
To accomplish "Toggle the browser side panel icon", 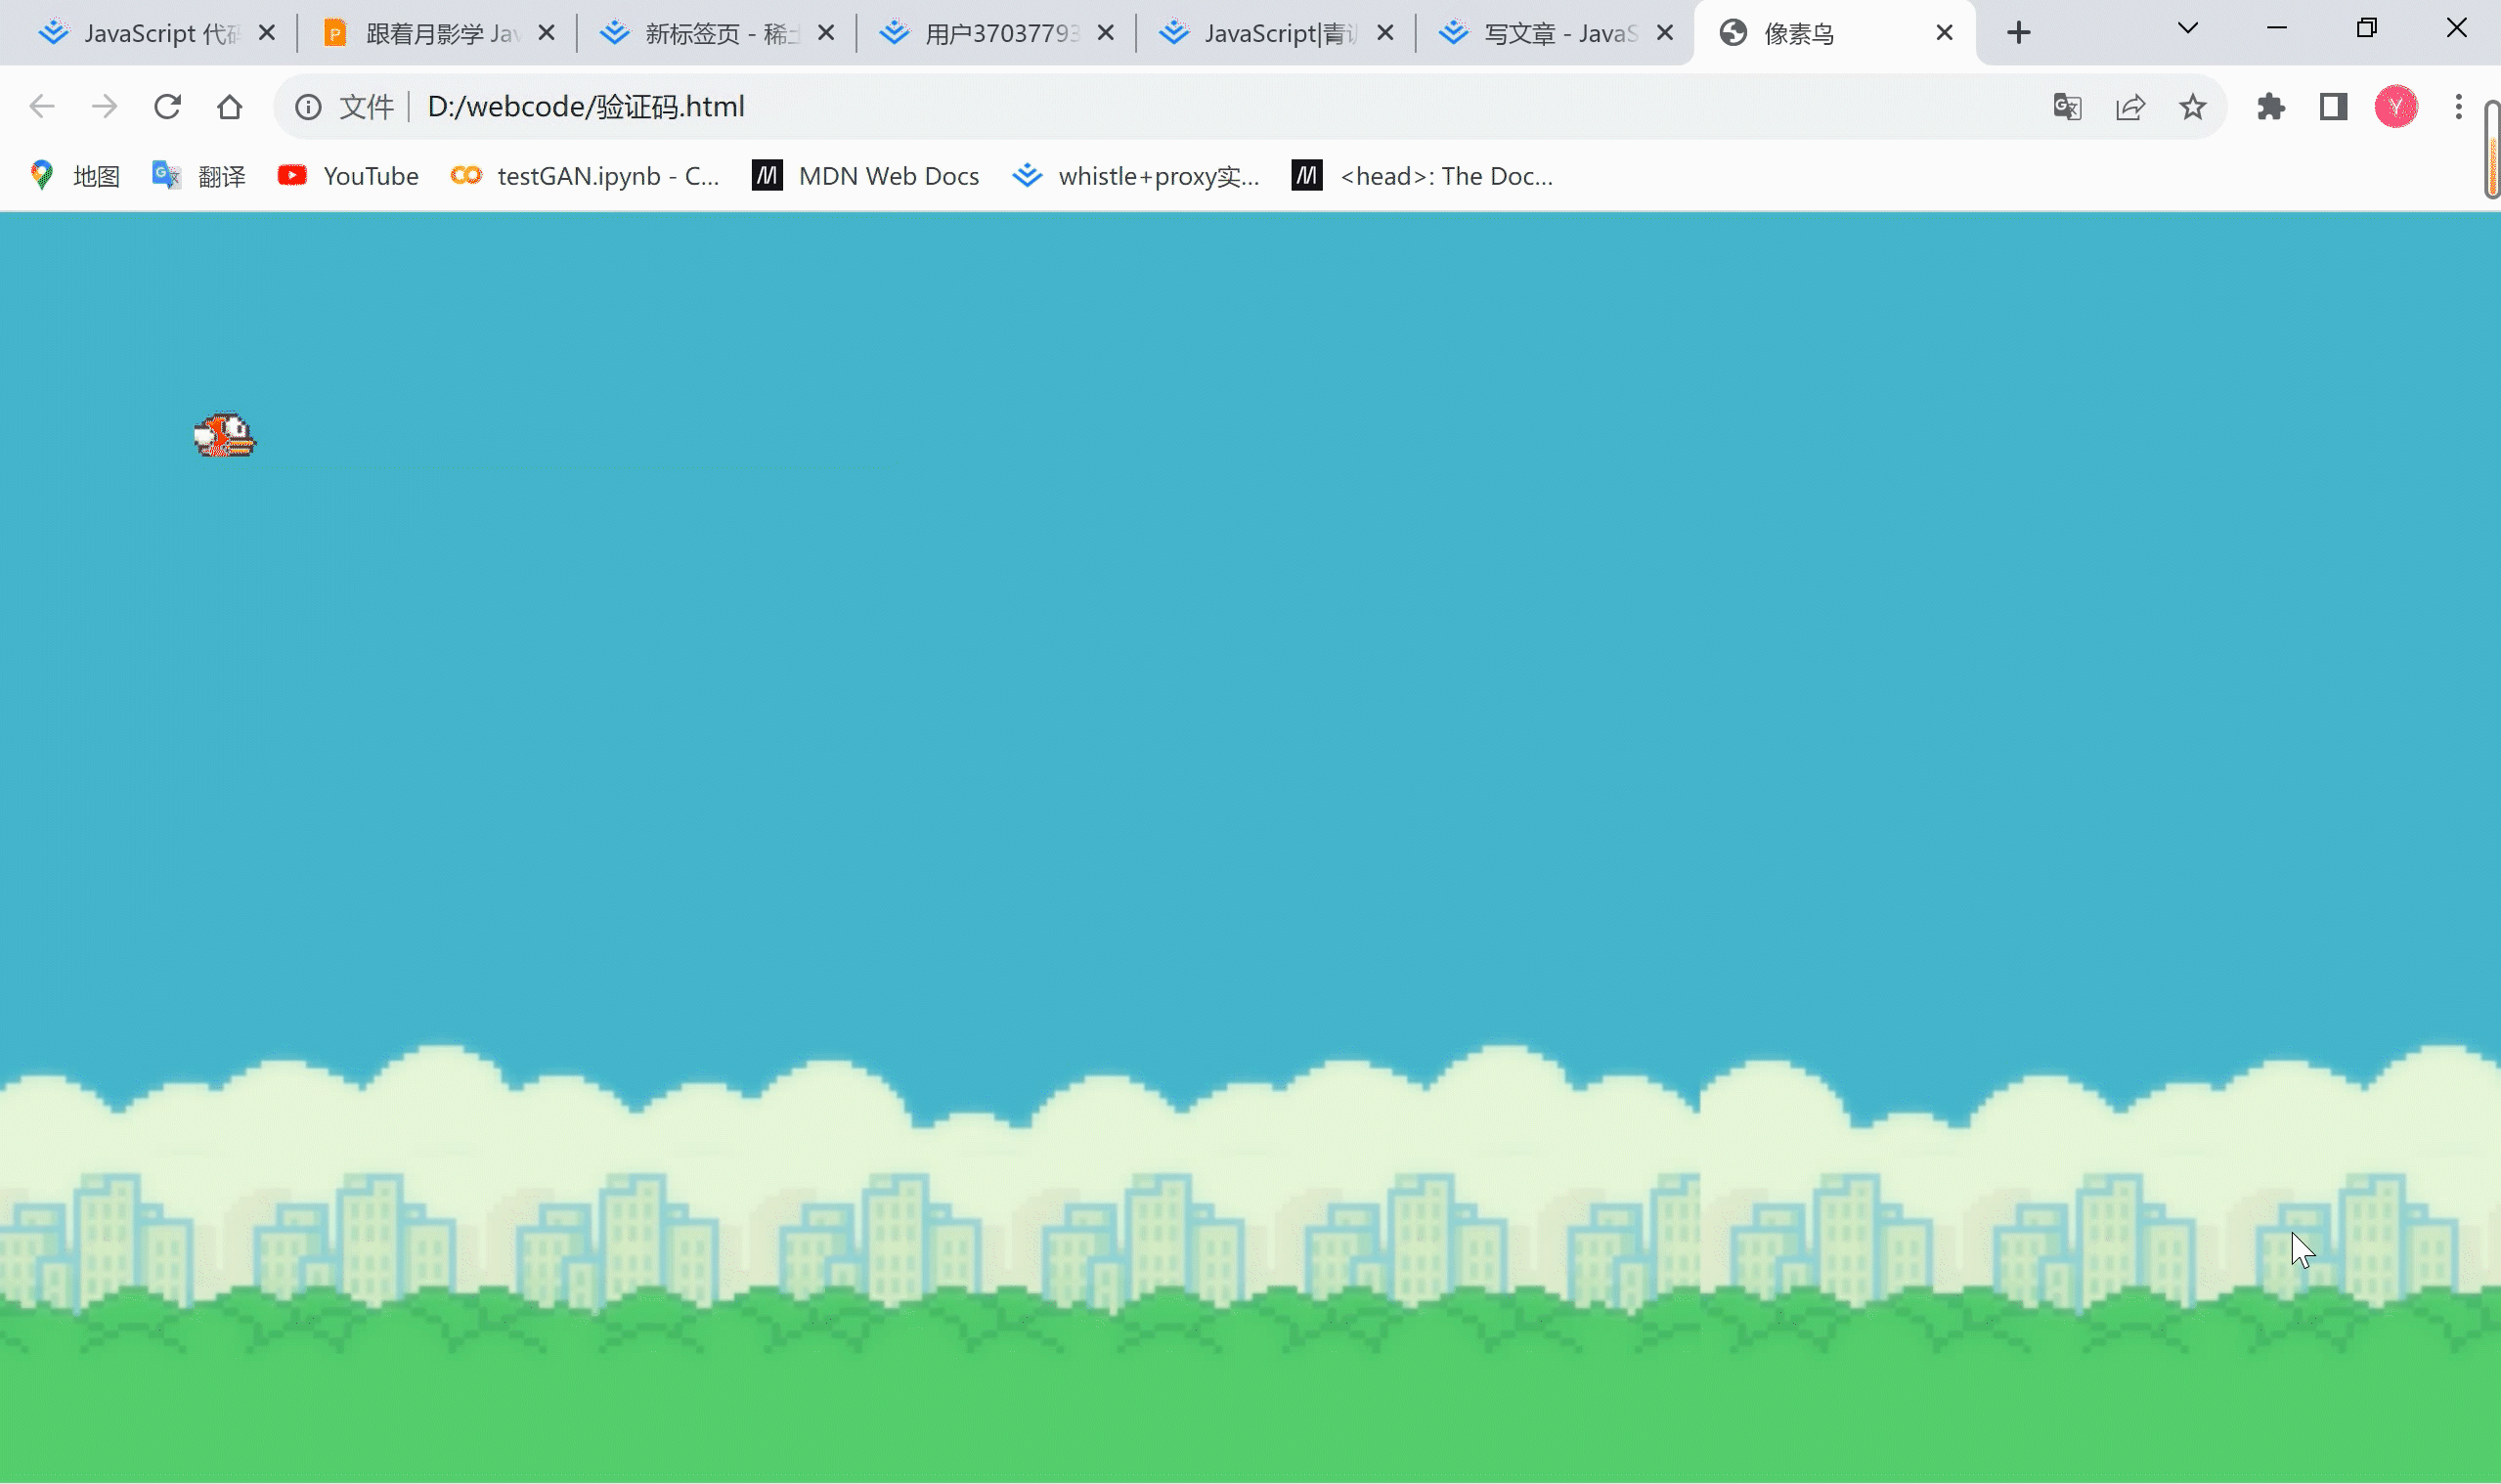I will click(2333, 106).
